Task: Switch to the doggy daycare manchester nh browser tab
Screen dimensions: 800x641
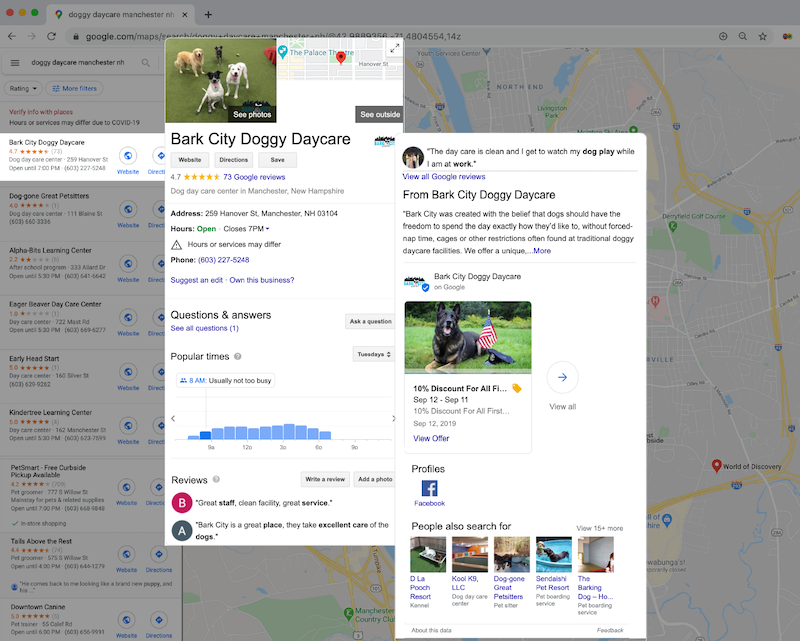Action: (x=120, y=14)
